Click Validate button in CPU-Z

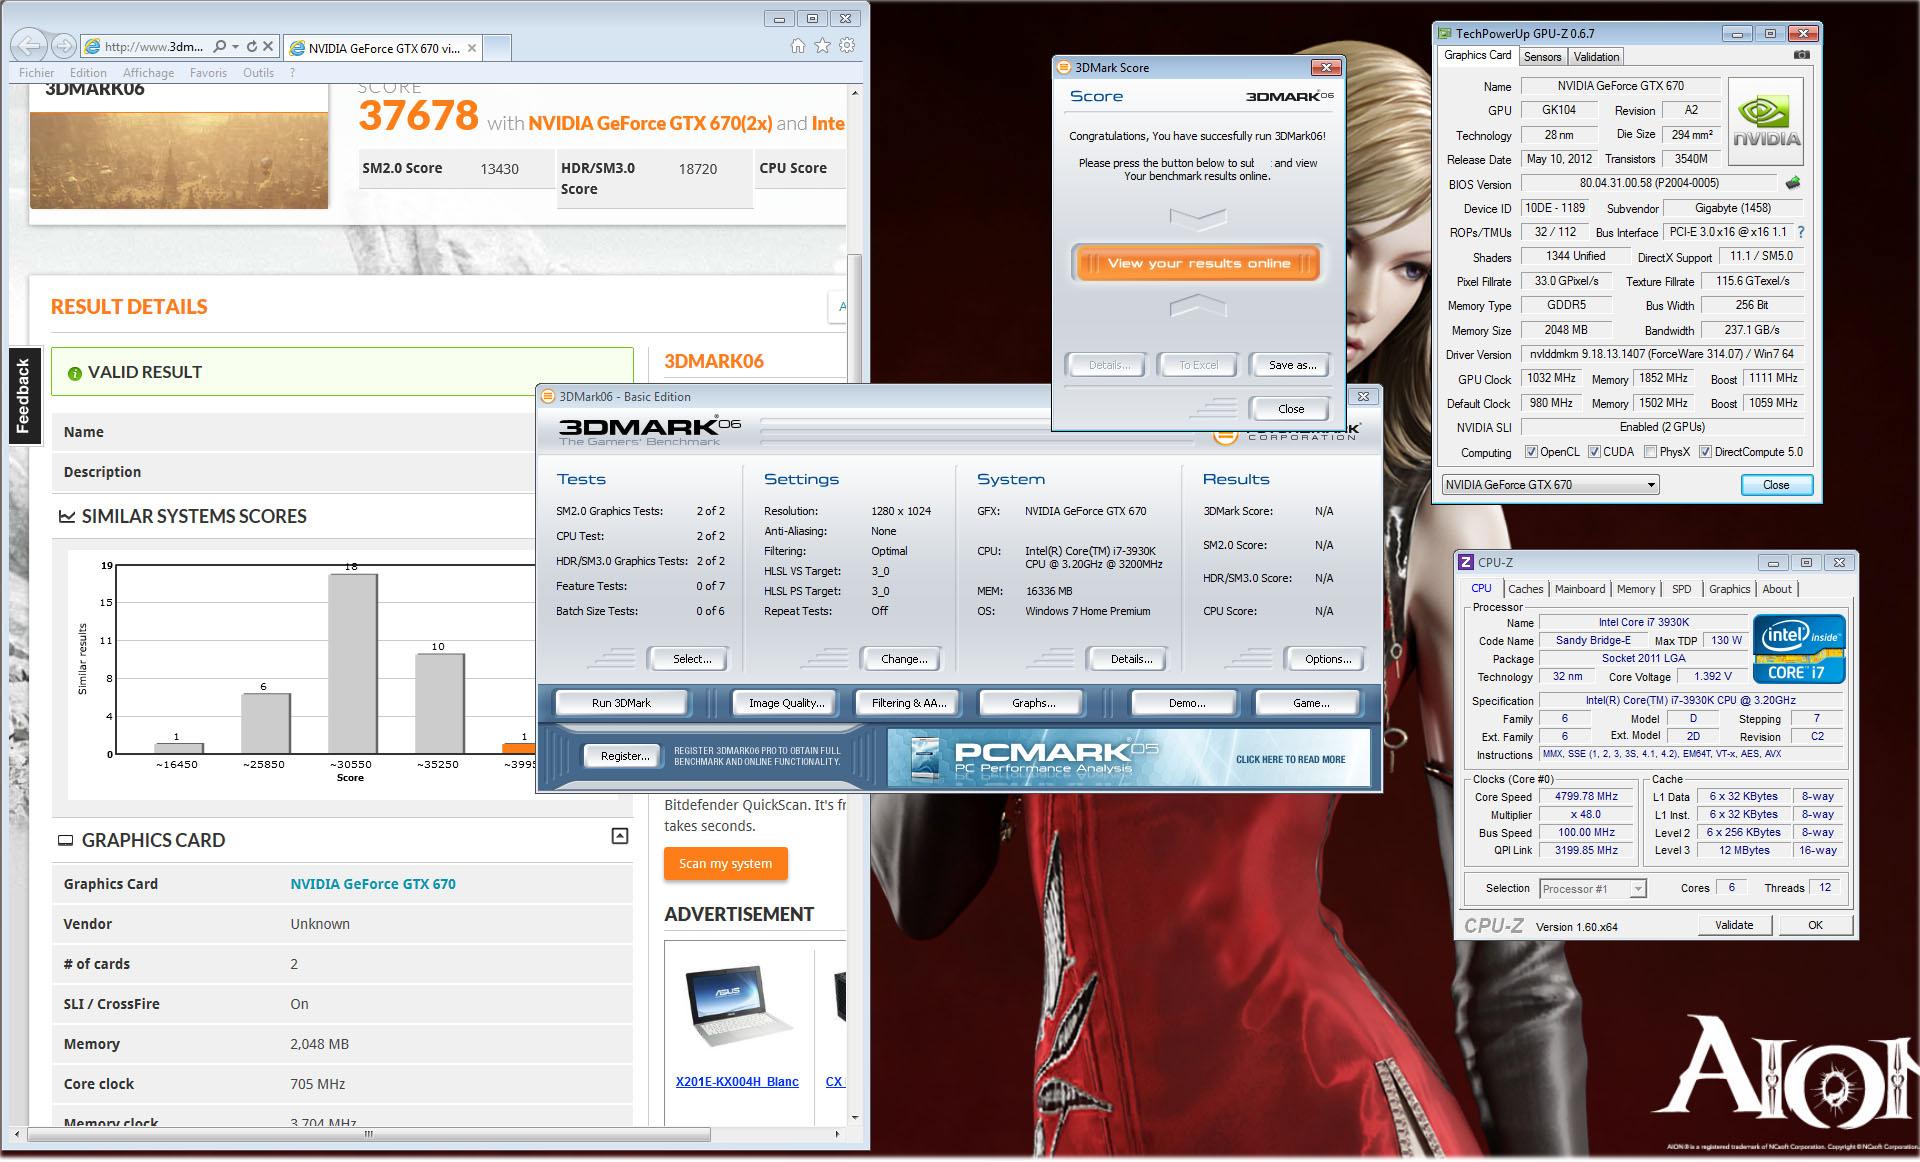1733,925
